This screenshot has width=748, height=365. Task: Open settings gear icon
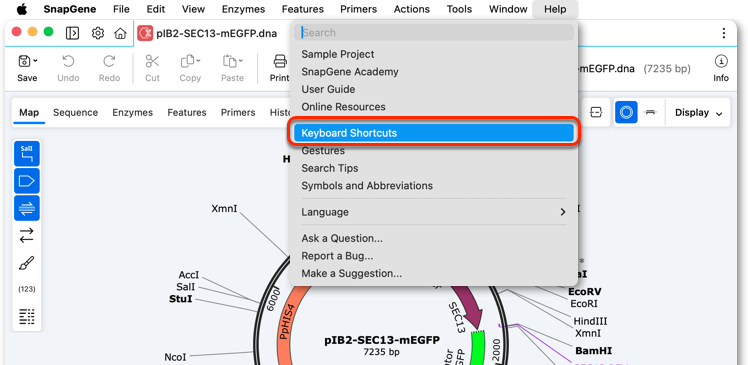(98, 33)
